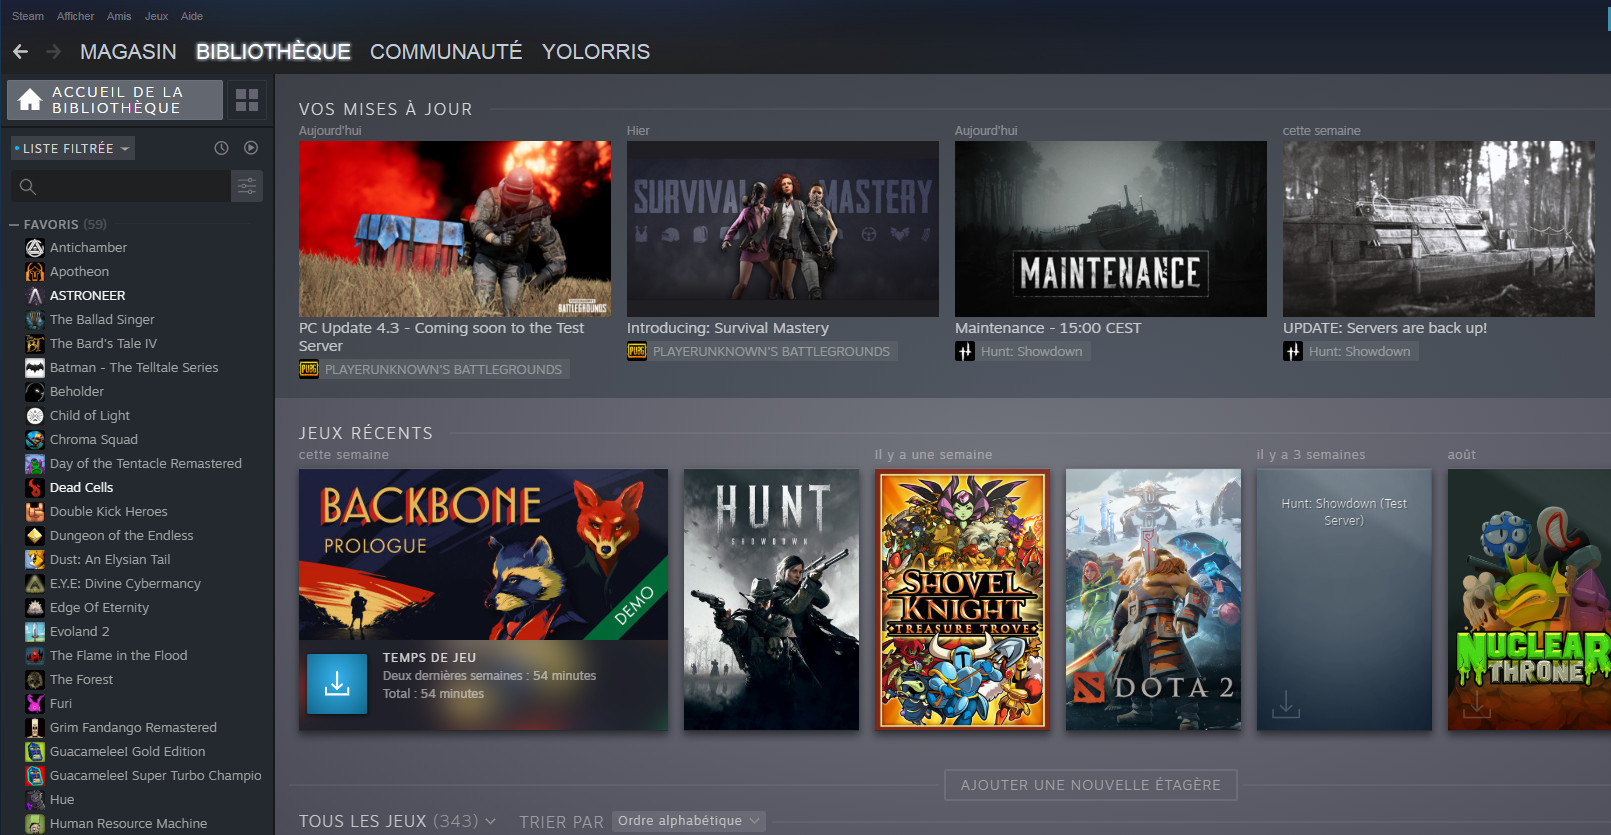Open advanced filter settings icon
Screen dimensions: 1611x835
coord(247,186)
